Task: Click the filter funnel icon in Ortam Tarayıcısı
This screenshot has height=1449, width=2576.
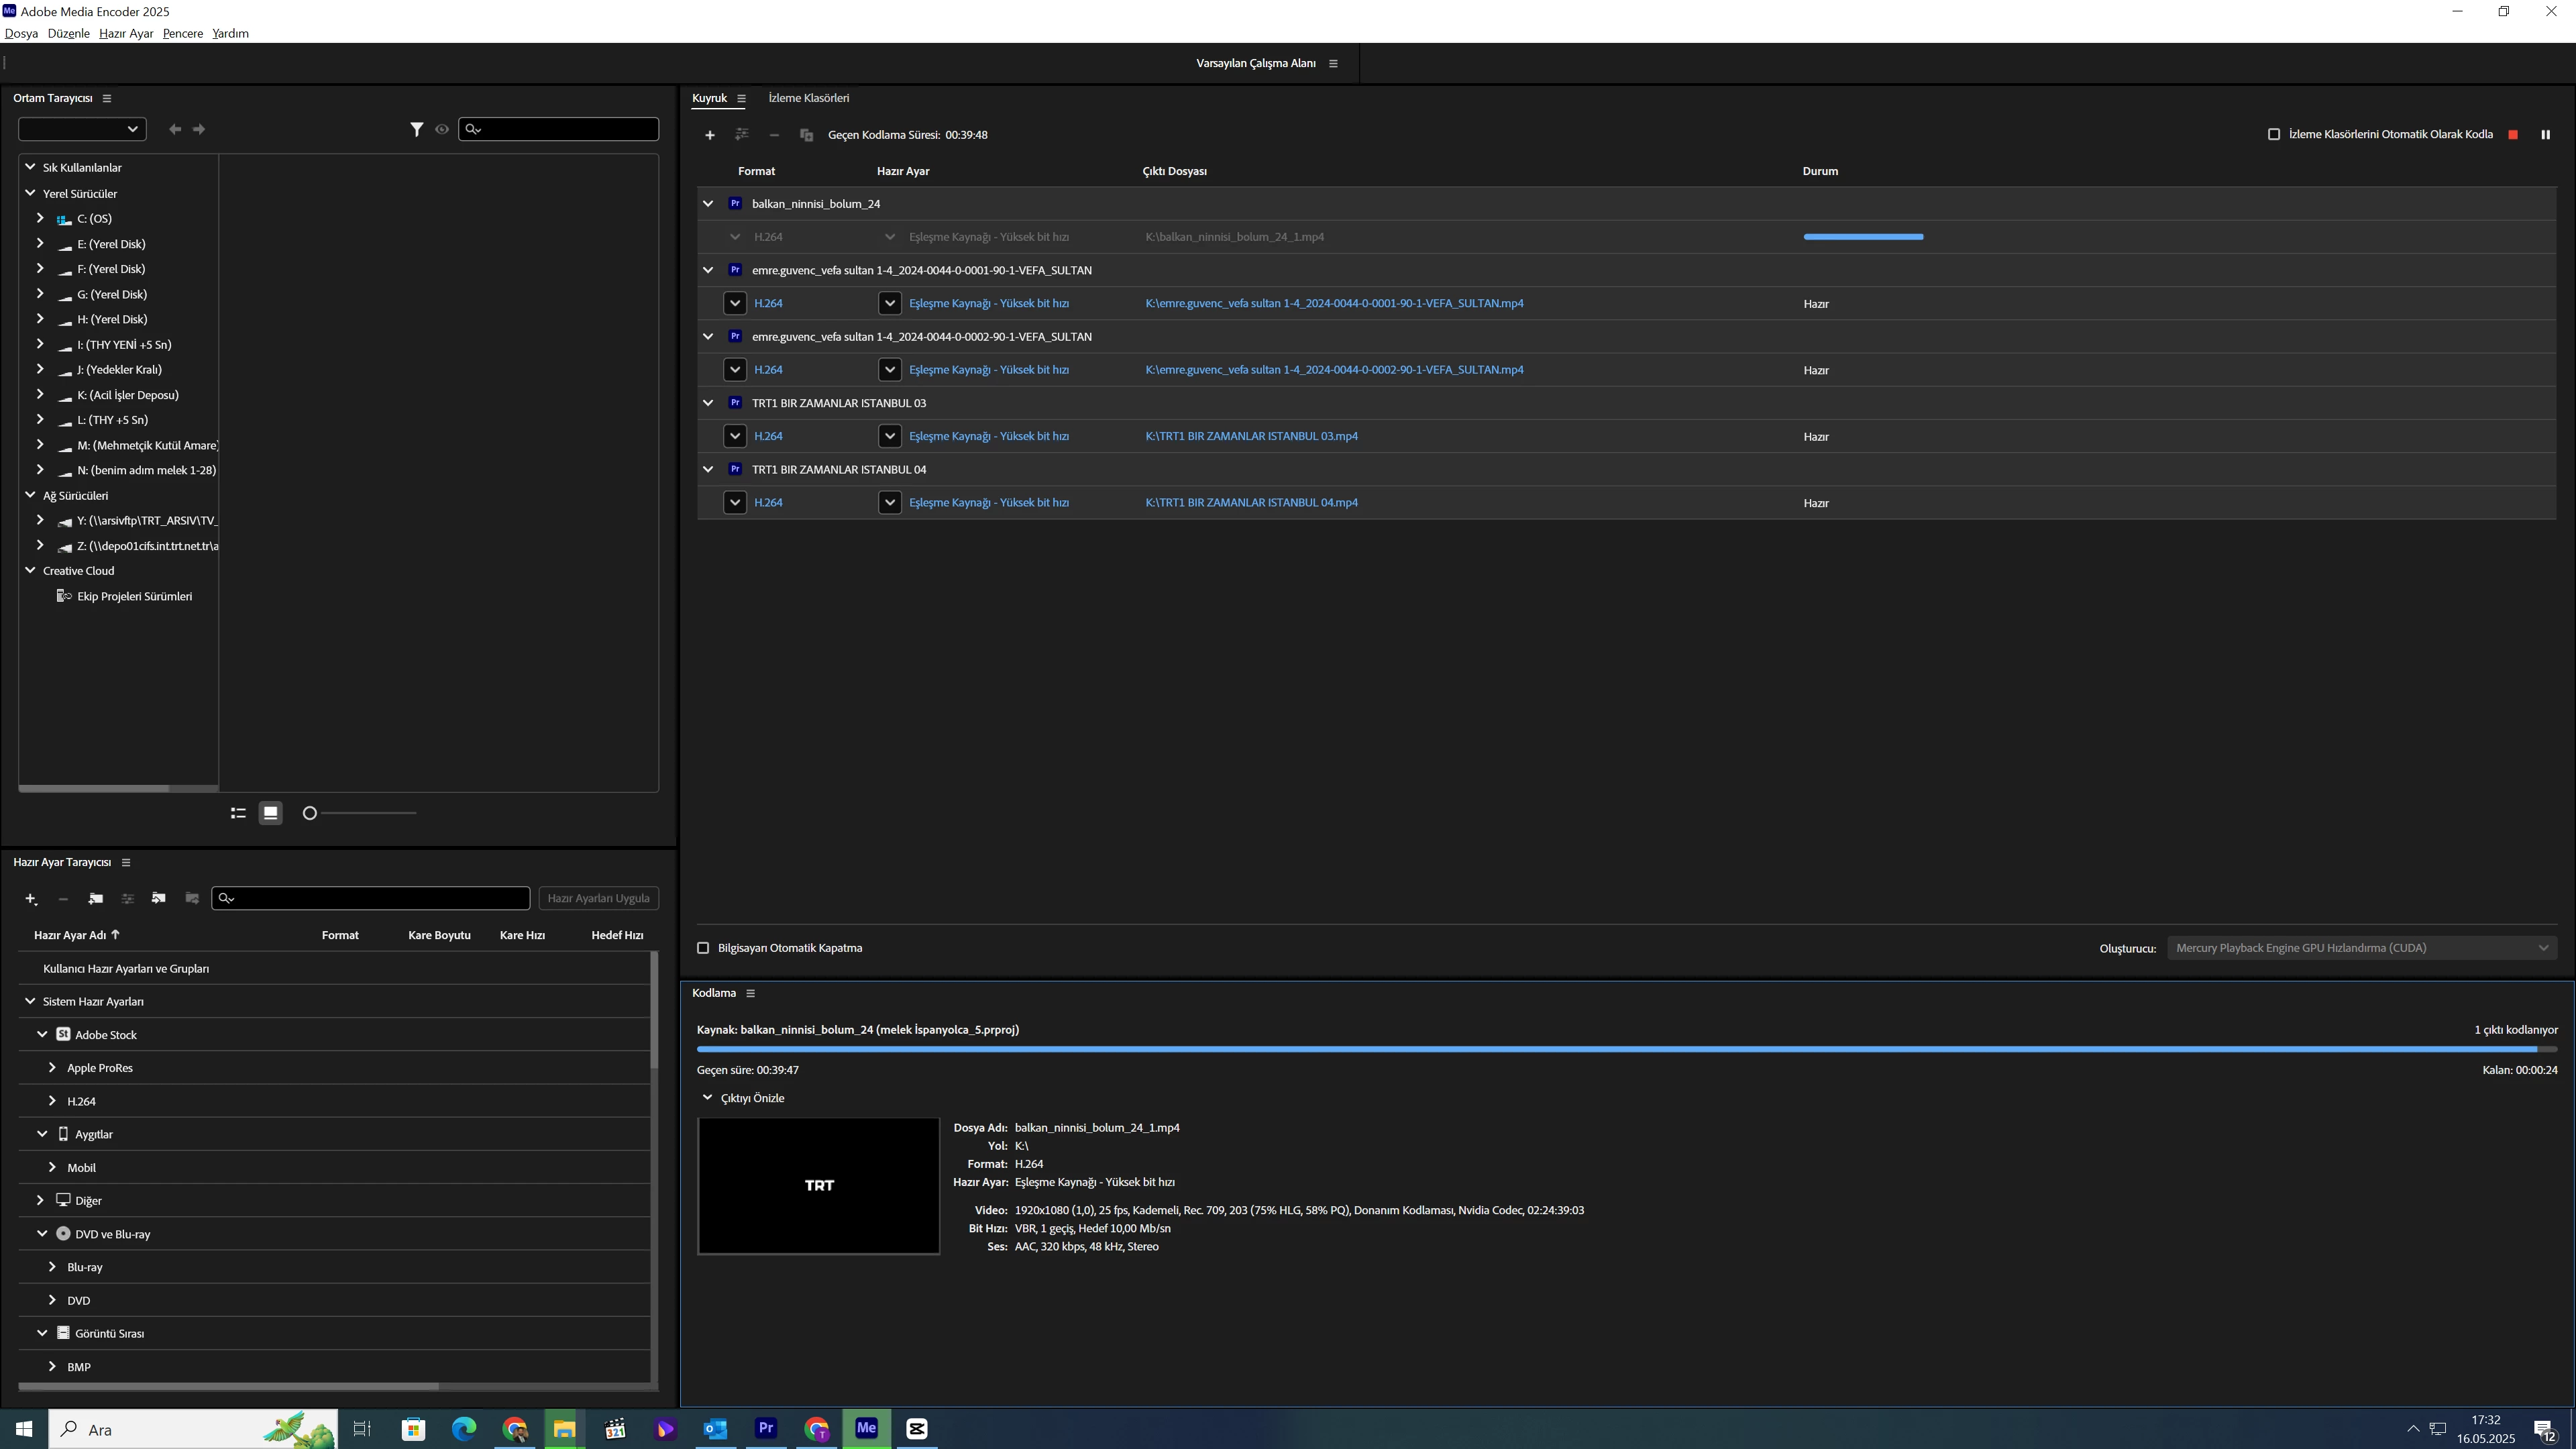Action: [417, 129]
